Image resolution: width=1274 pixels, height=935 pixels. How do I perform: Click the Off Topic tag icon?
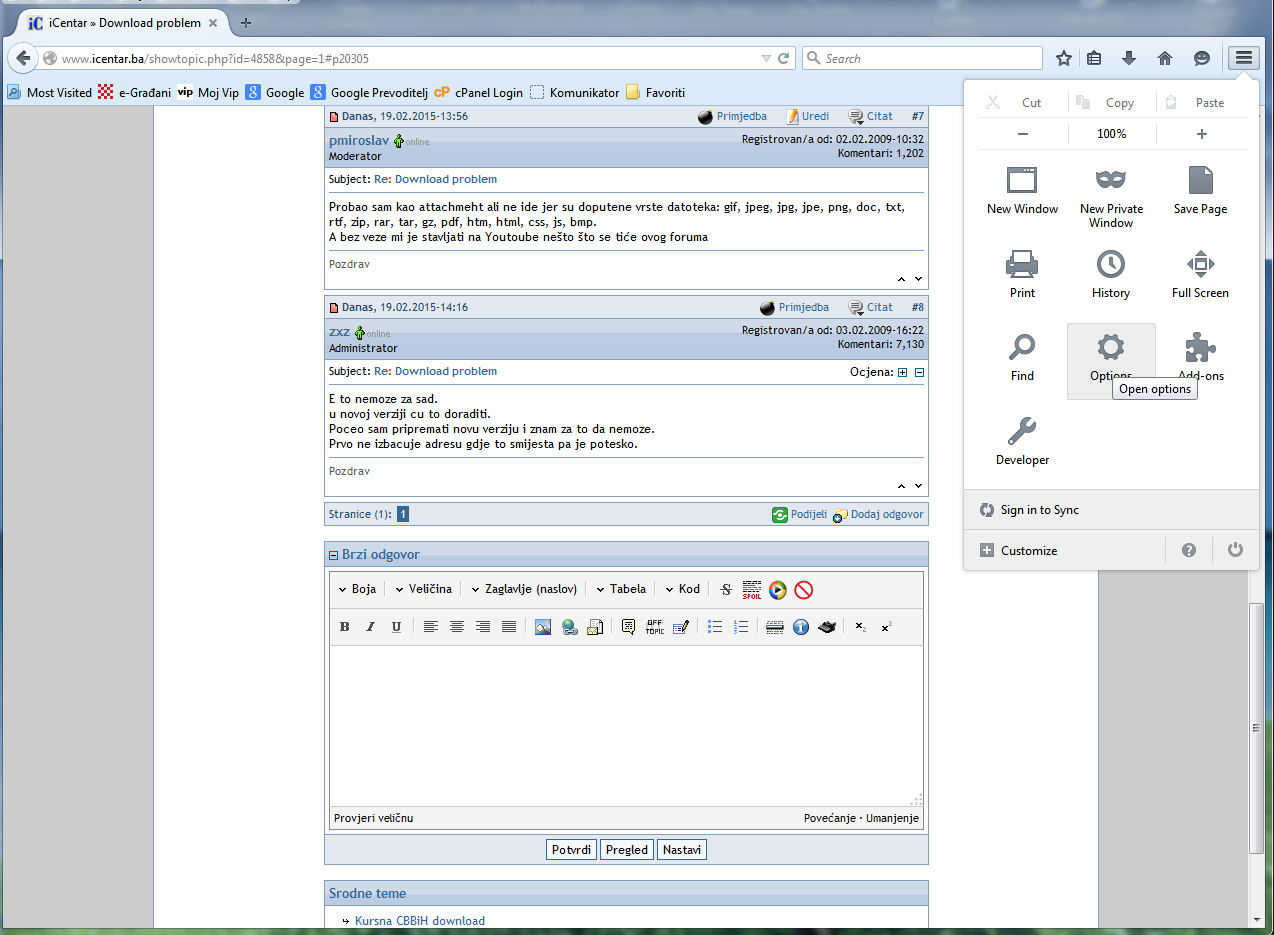(655, 627)
